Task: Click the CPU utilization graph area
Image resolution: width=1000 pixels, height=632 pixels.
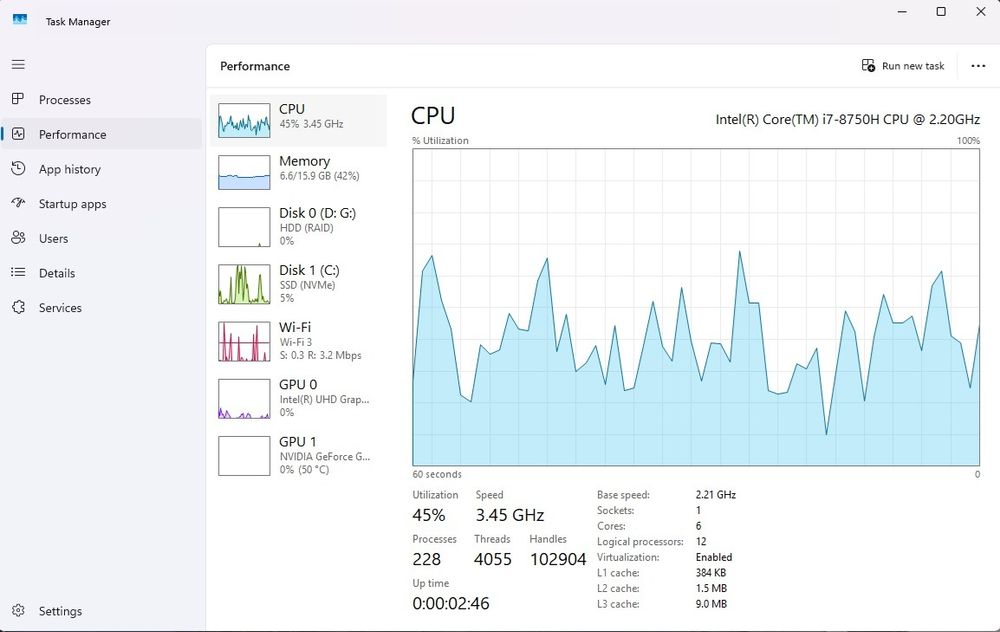Action: (x=696, y=307)
